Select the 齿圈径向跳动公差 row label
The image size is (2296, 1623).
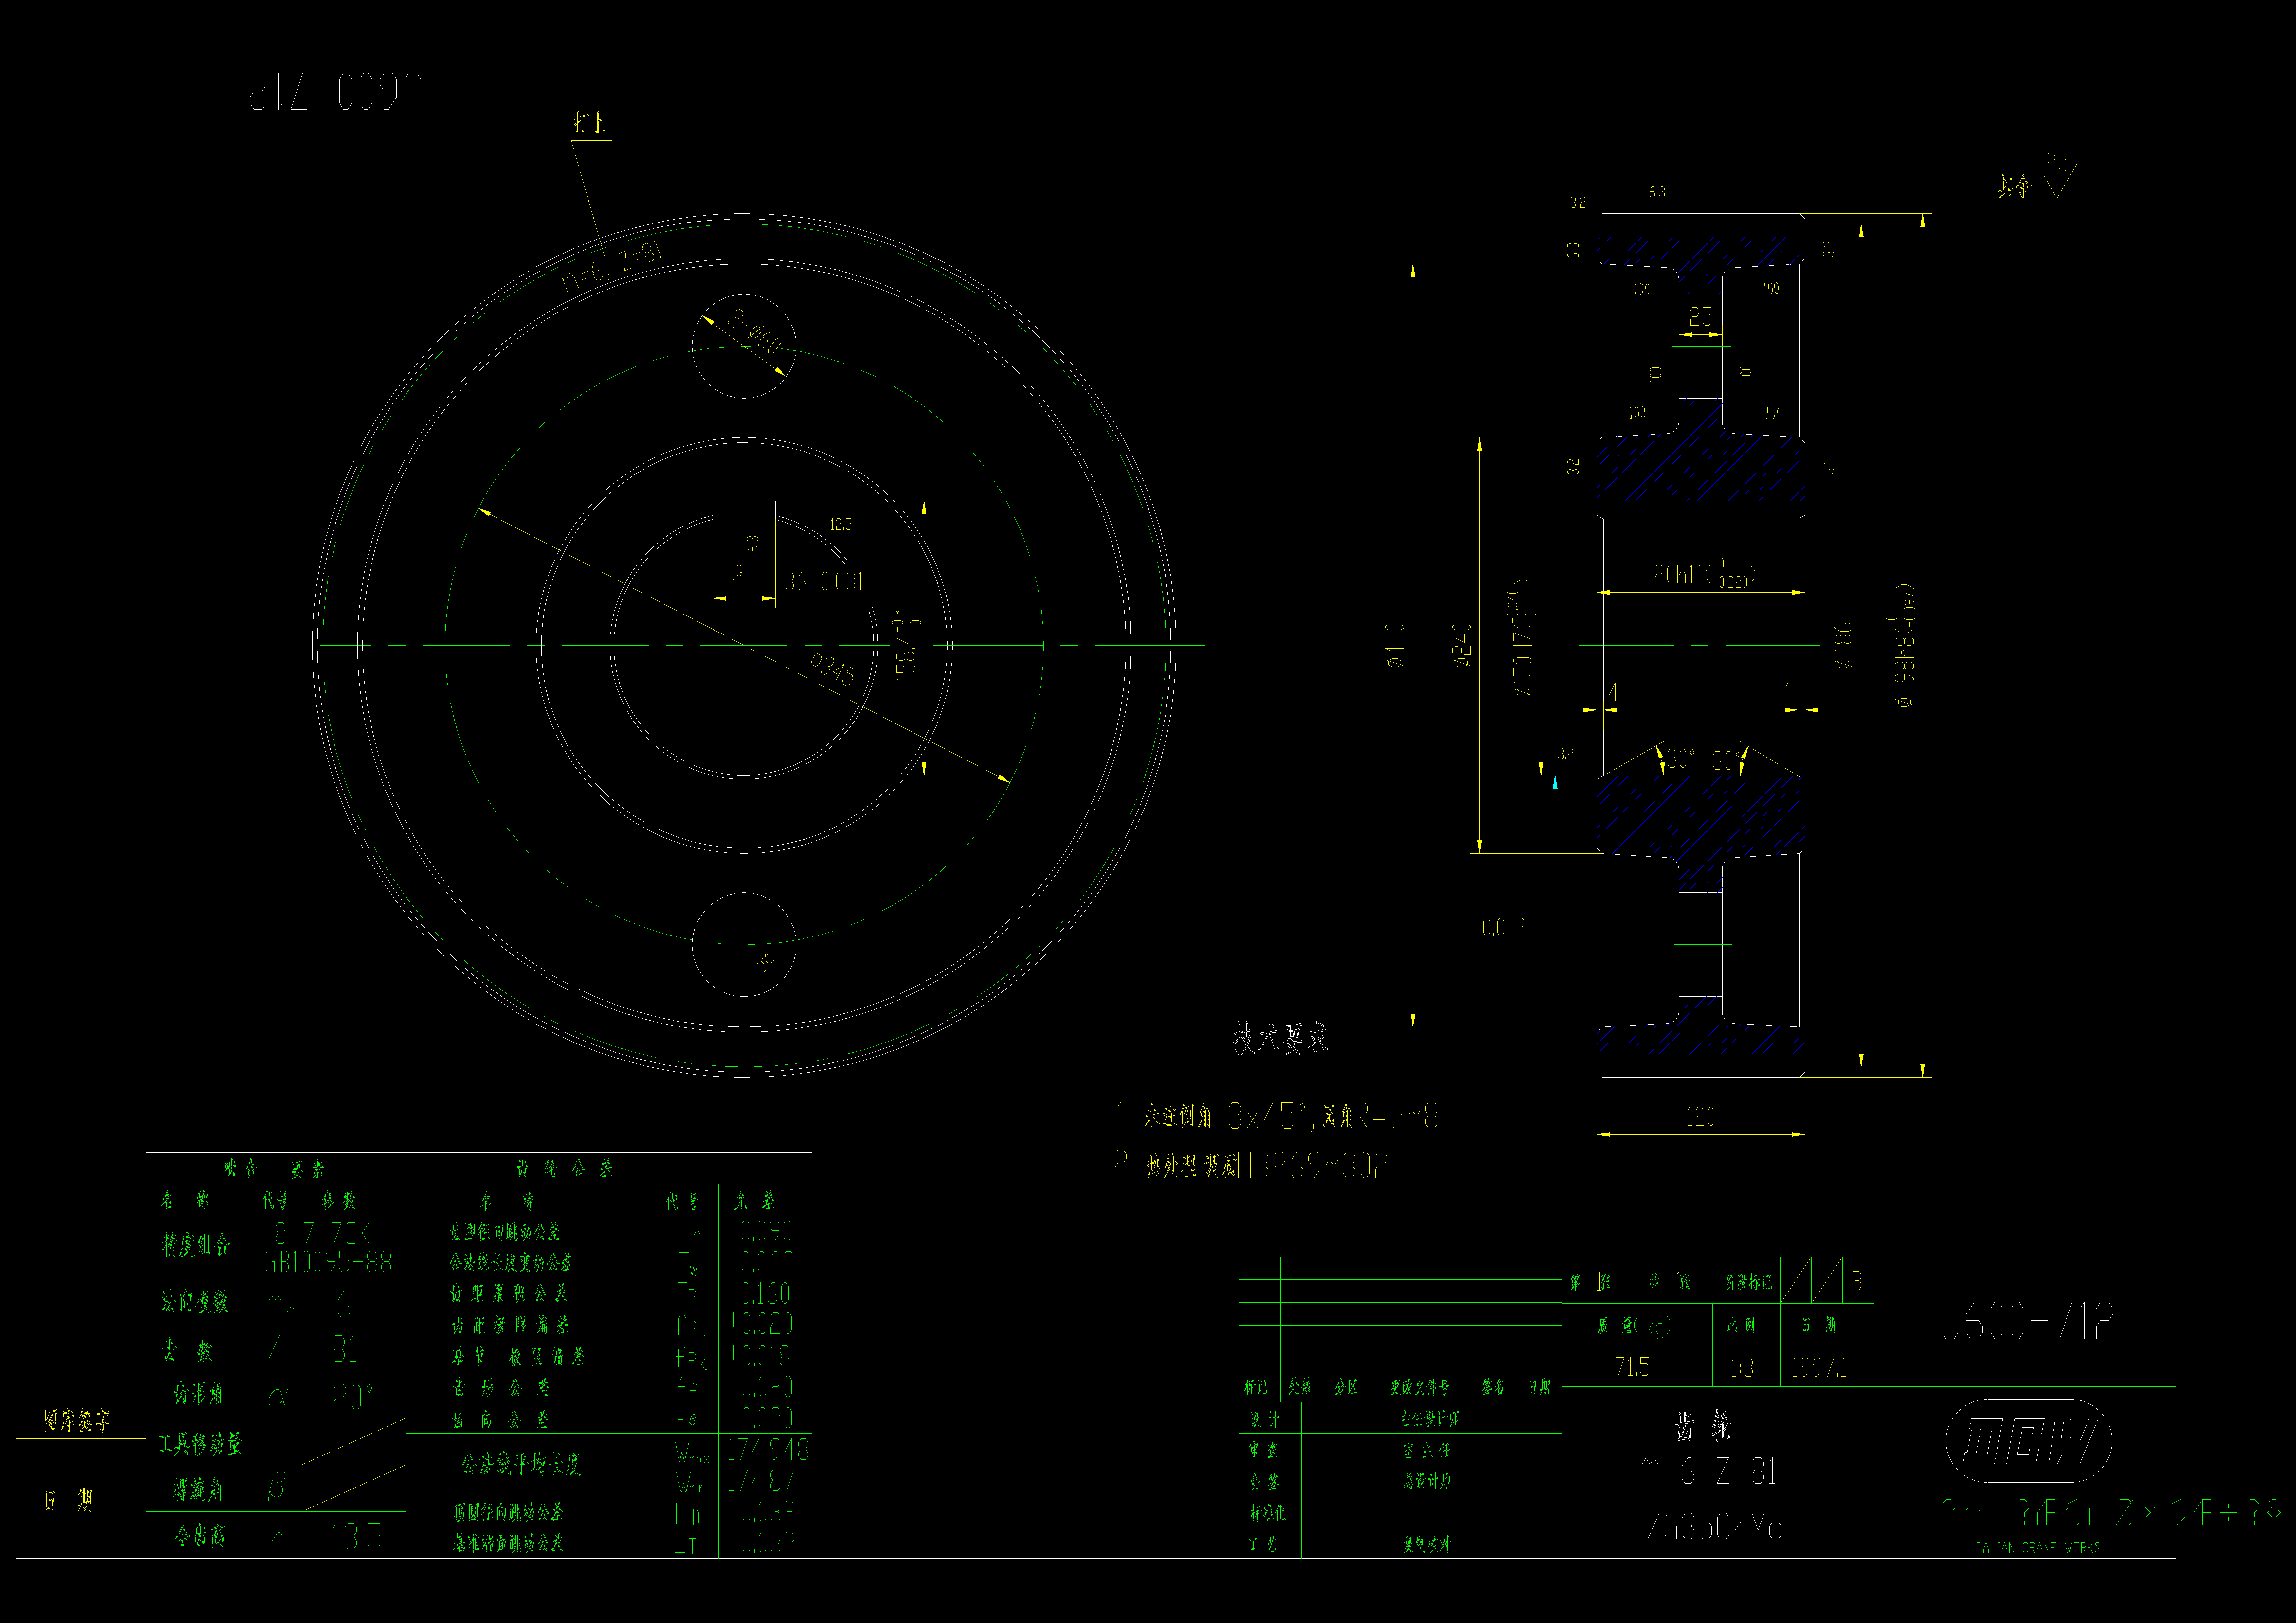coord(505,1232)
